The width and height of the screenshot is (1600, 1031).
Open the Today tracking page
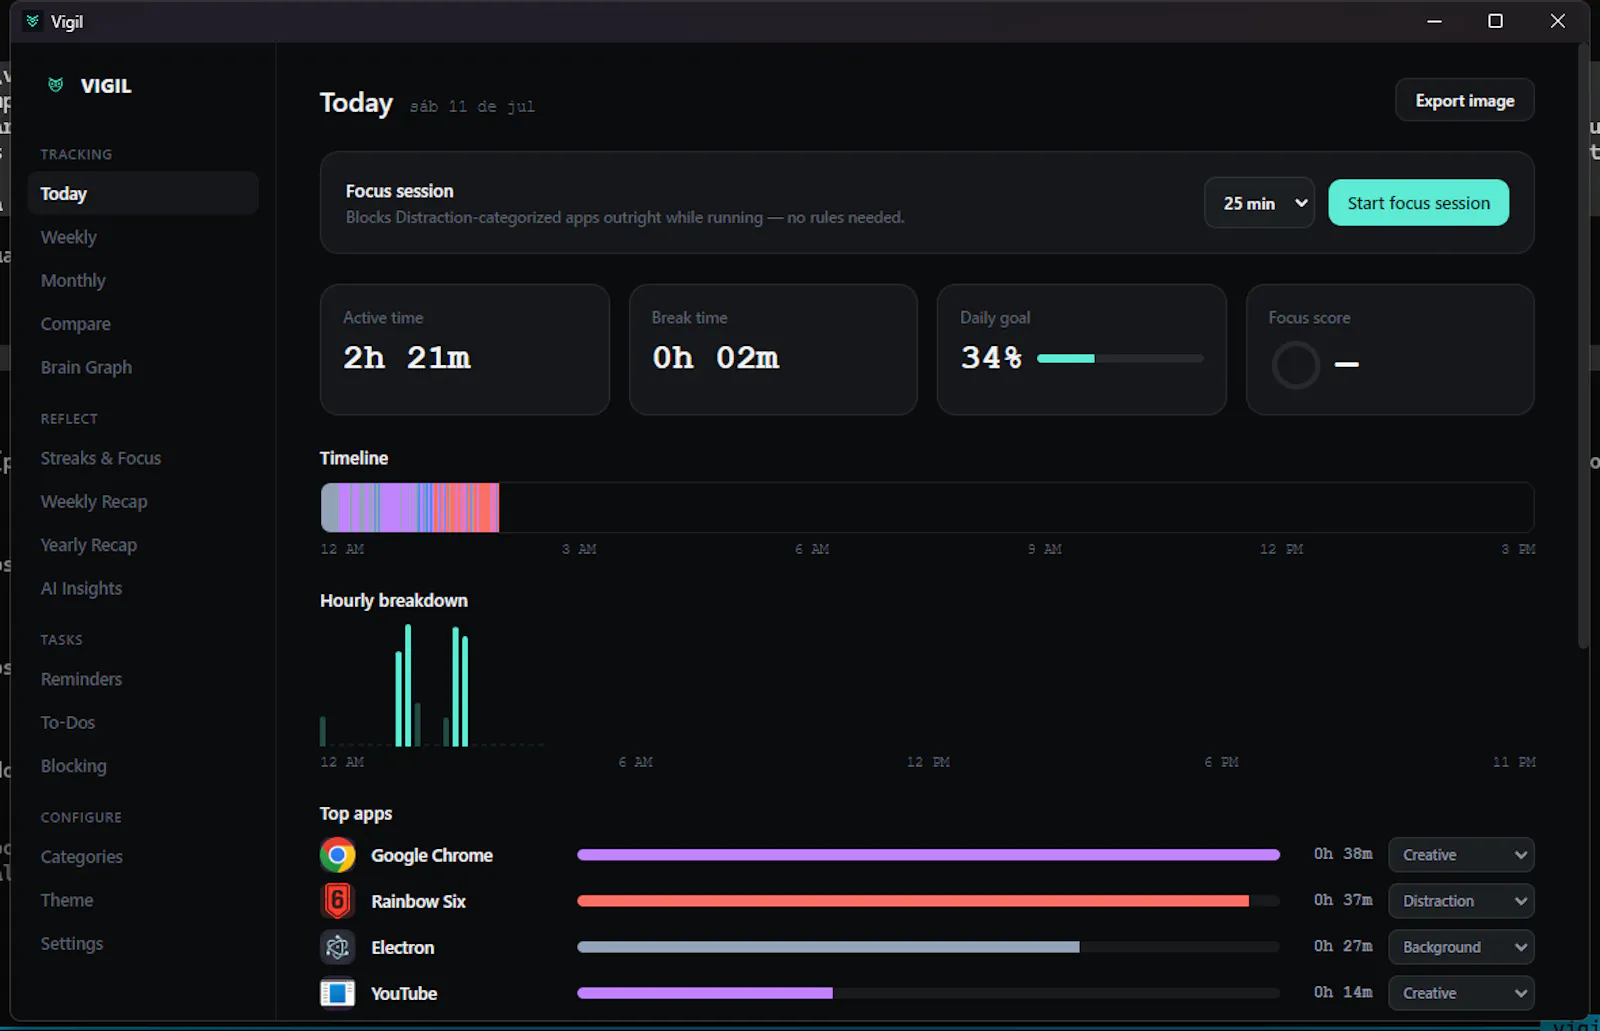point(143,193)
